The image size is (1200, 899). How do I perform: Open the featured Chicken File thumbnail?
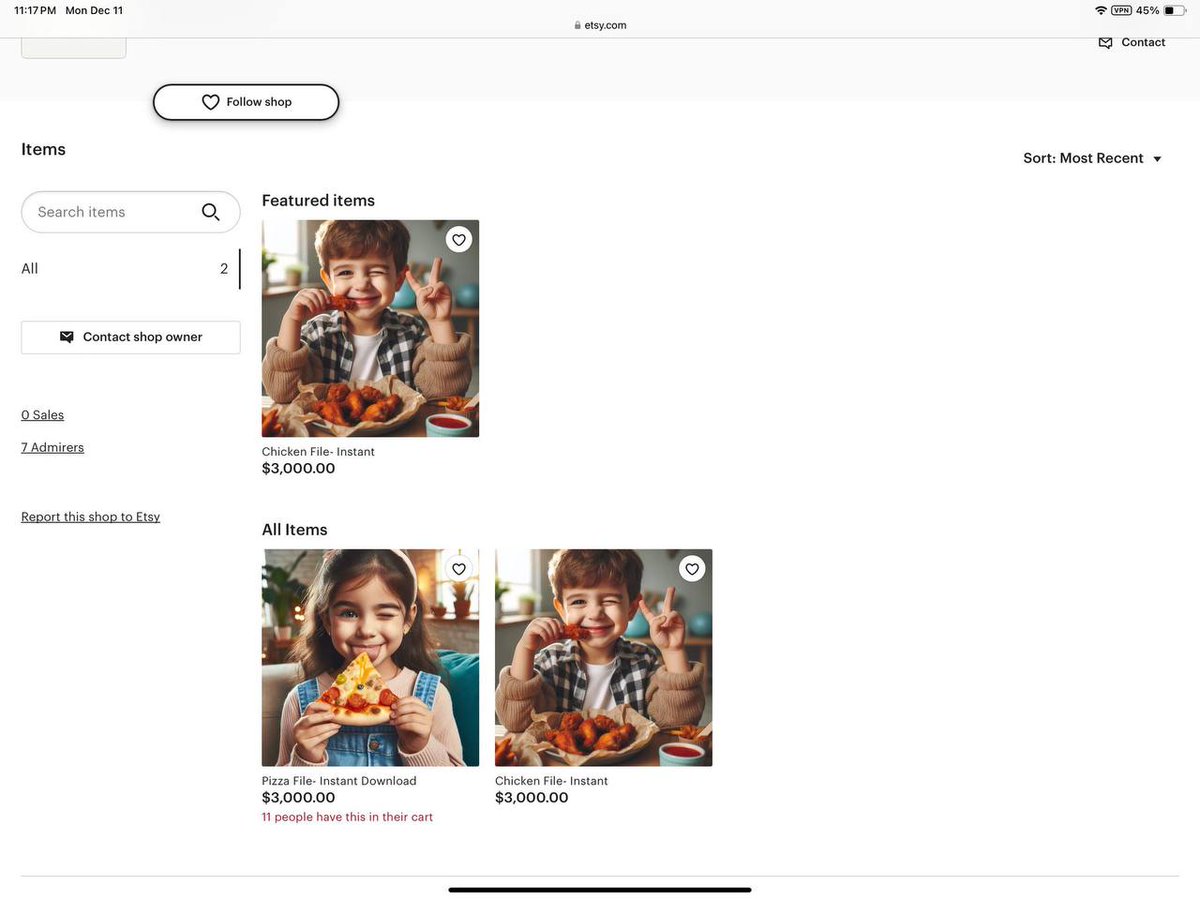tap(370, 328)
